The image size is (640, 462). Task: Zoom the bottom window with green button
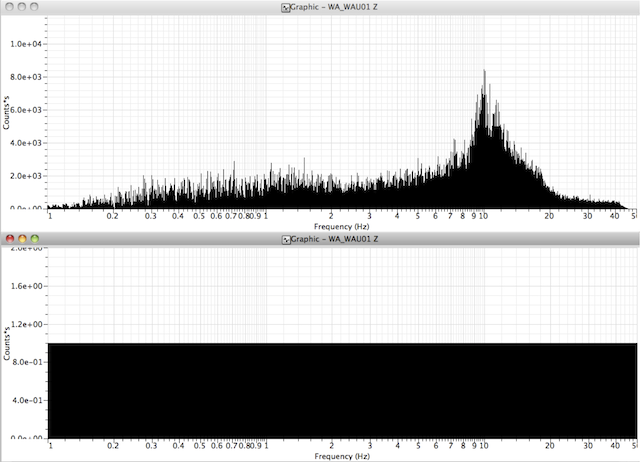click(36, 239)
